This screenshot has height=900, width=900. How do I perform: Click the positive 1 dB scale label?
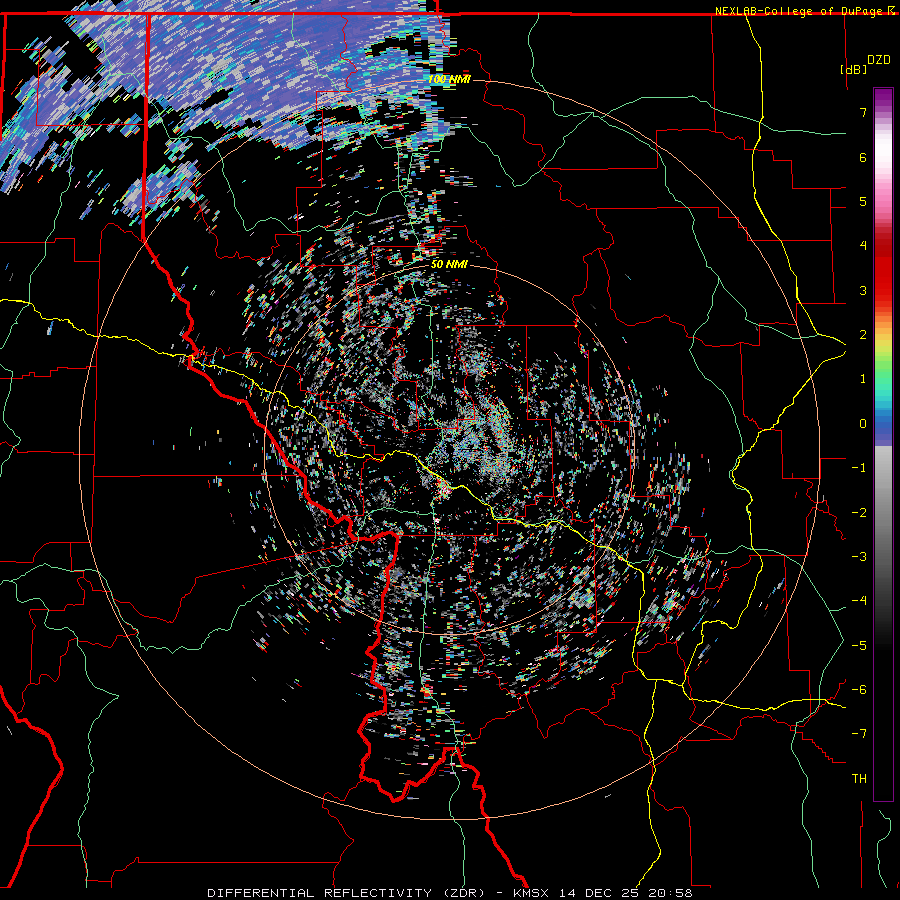(863, 379)
